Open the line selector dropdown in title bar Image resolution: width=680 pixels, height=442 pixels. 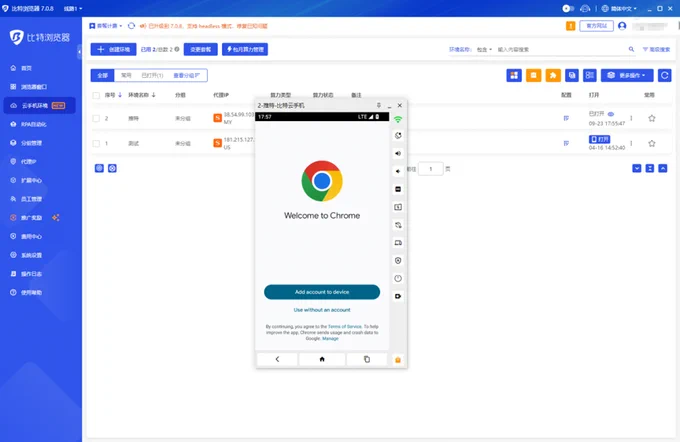[x=73, y=8]
